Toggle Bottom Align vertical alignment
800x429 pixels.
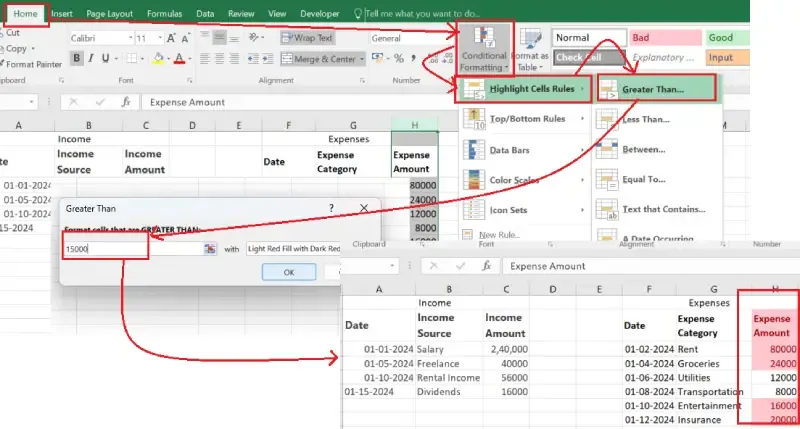(234, 37)
